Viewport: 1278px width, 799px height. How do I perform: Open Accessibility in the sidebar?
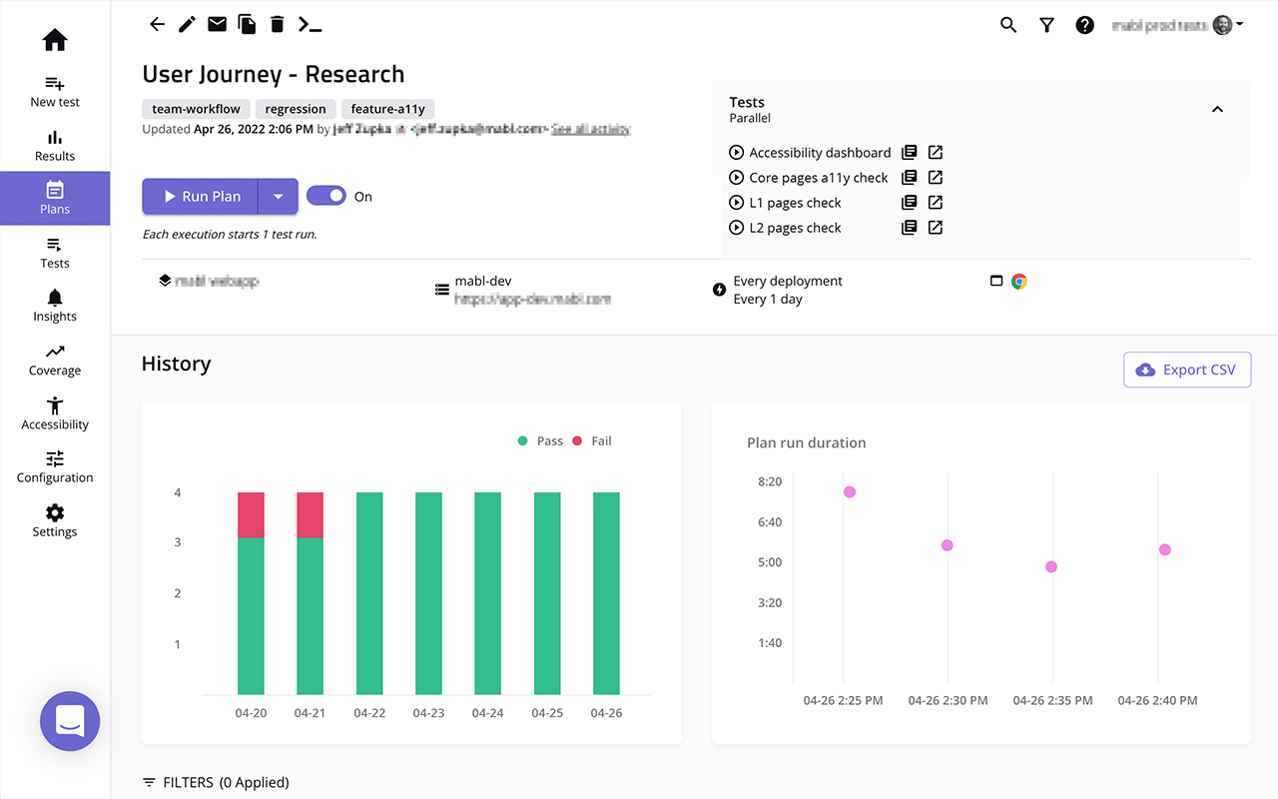(x=55, y=413)
